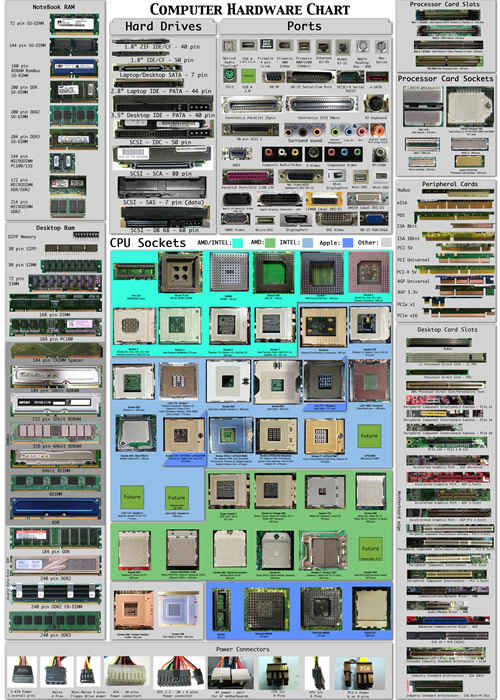Click the 144 pin SO-DIMM module picture
This screenshot has width=500, height=700.
74,47
